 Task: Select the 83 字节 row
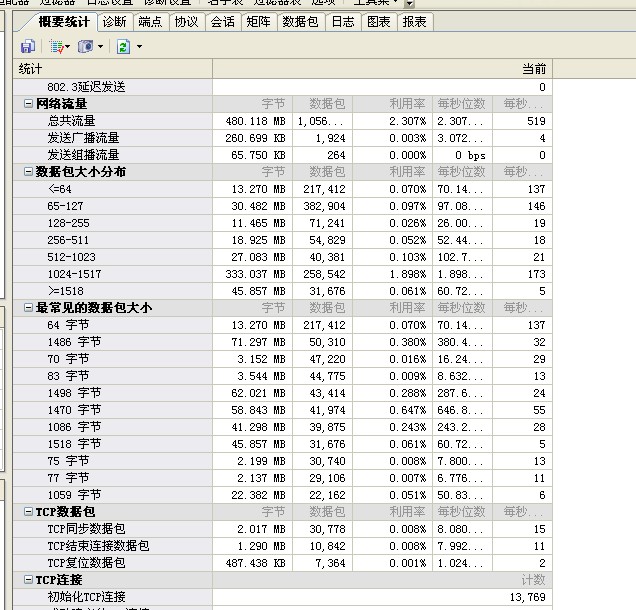[x=282, y=376]
